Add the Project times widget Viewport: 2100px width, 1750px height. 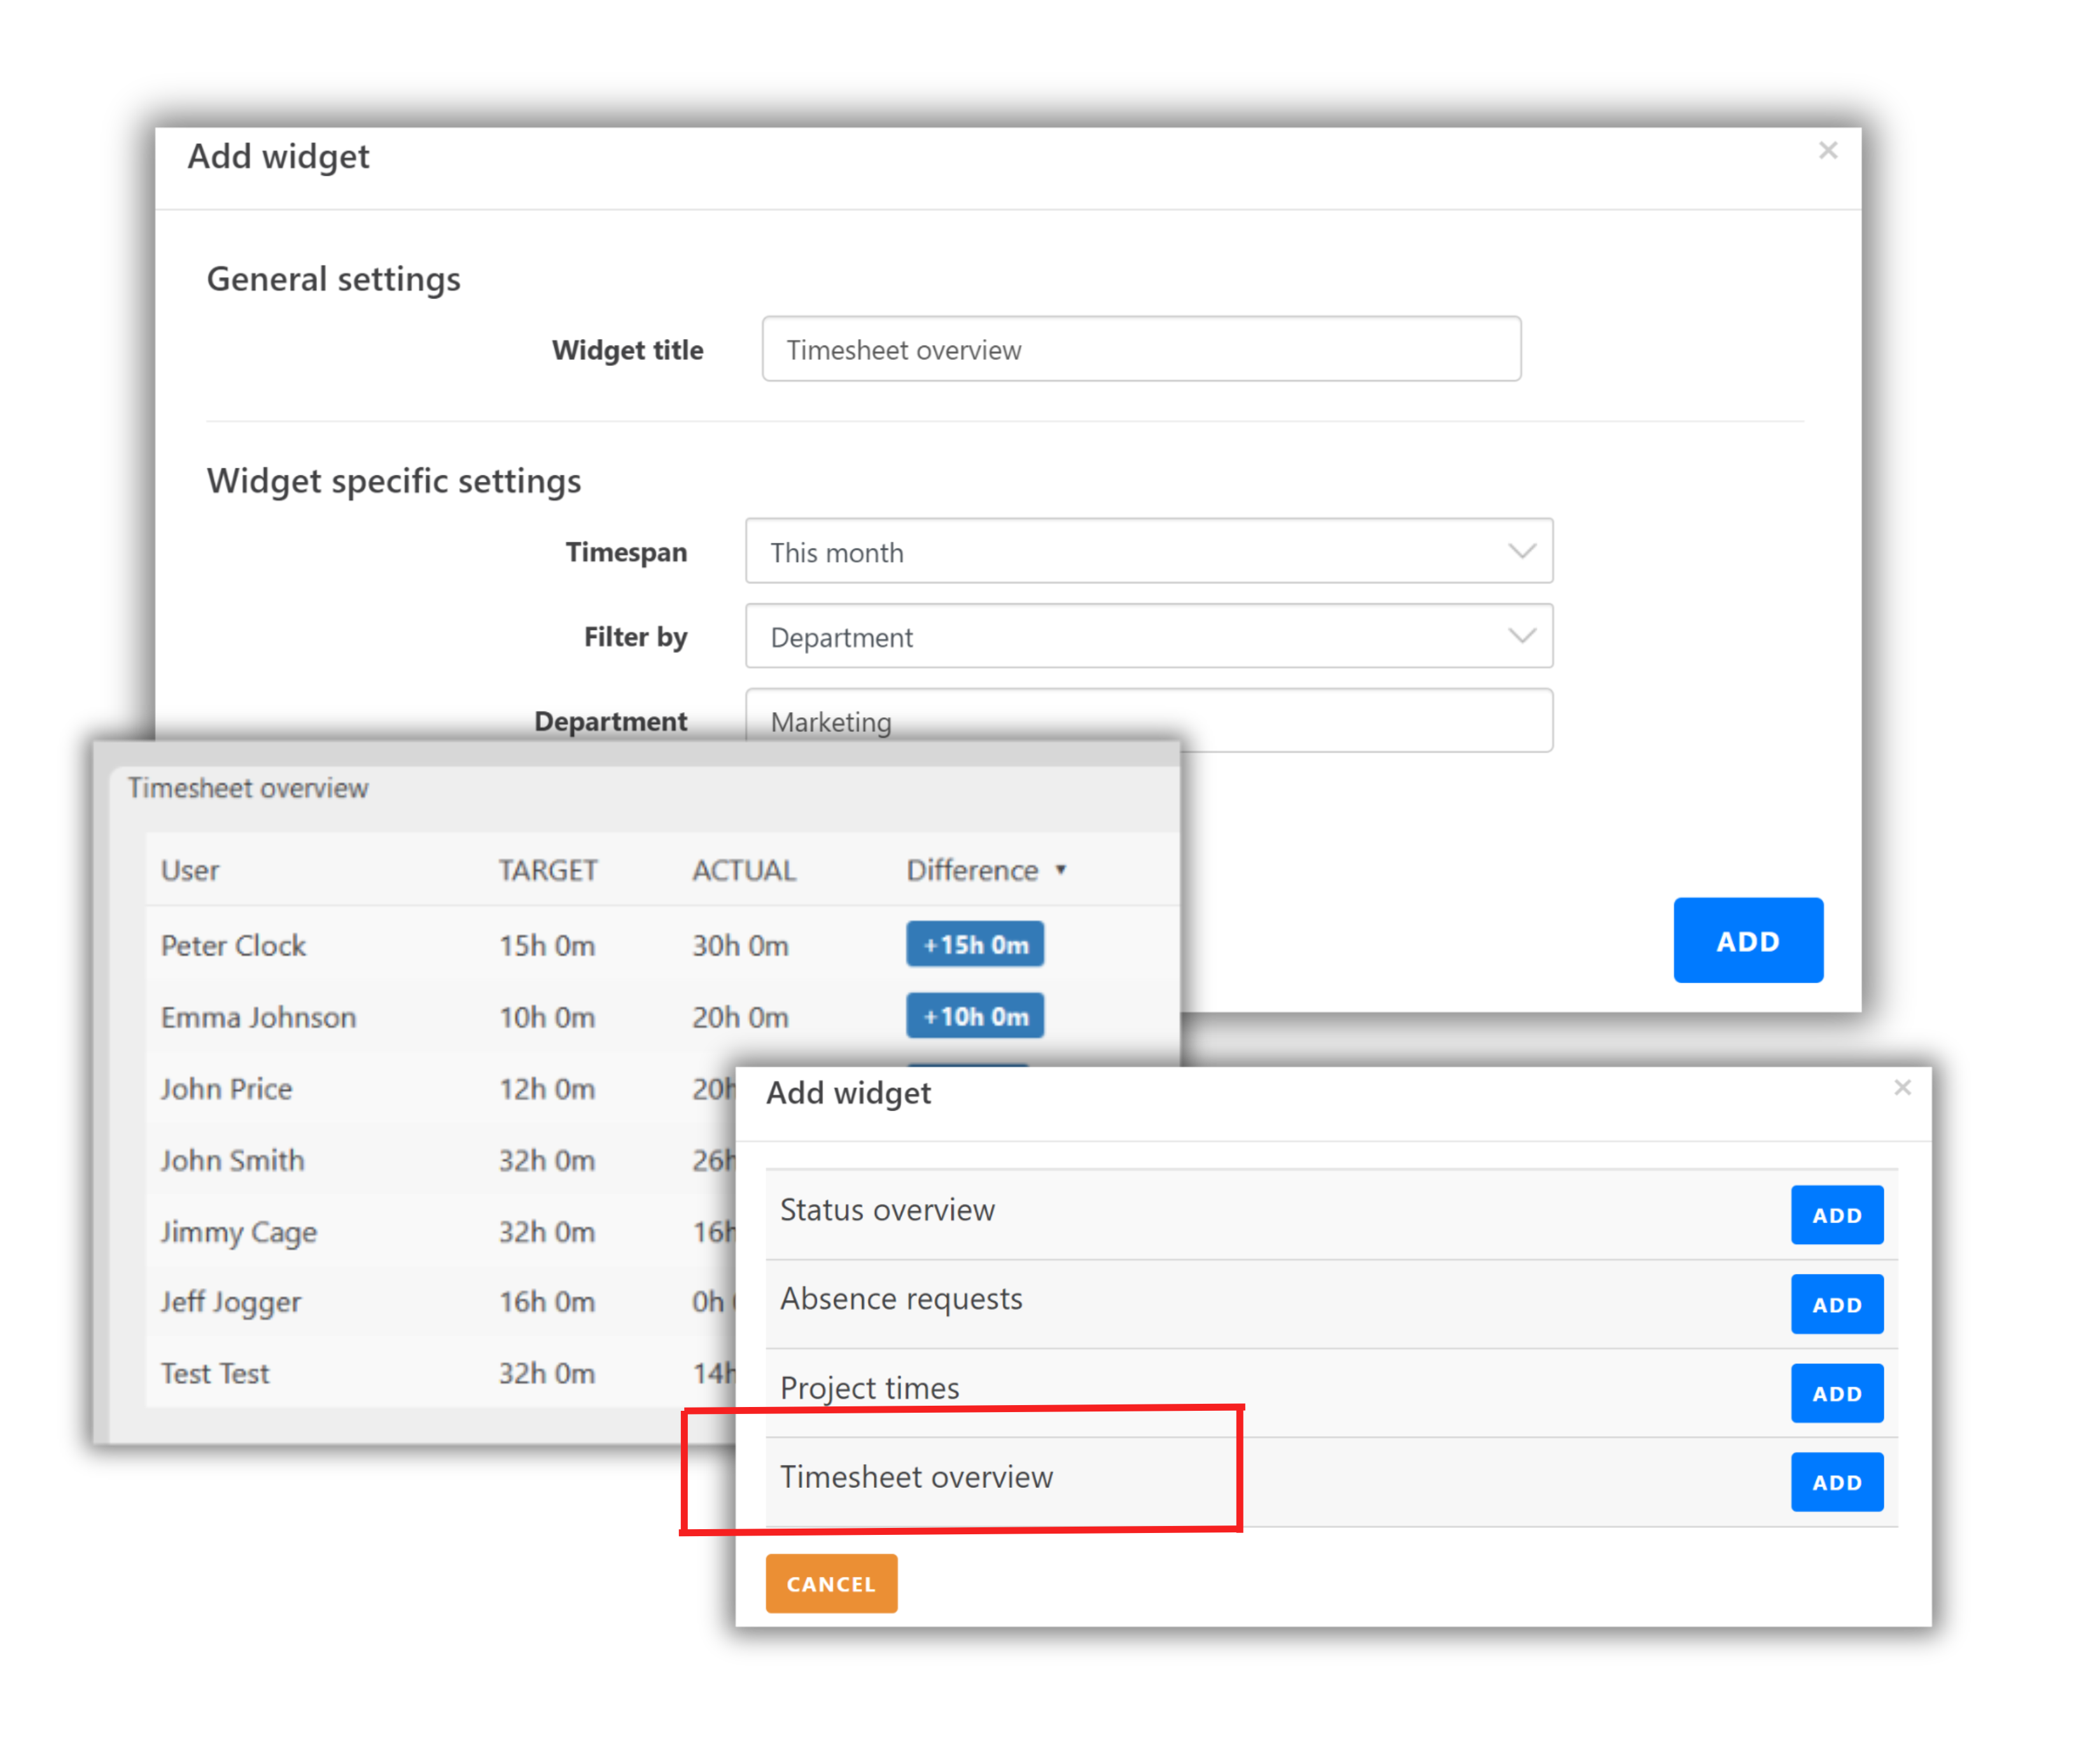click(x=1837, y=1392)
